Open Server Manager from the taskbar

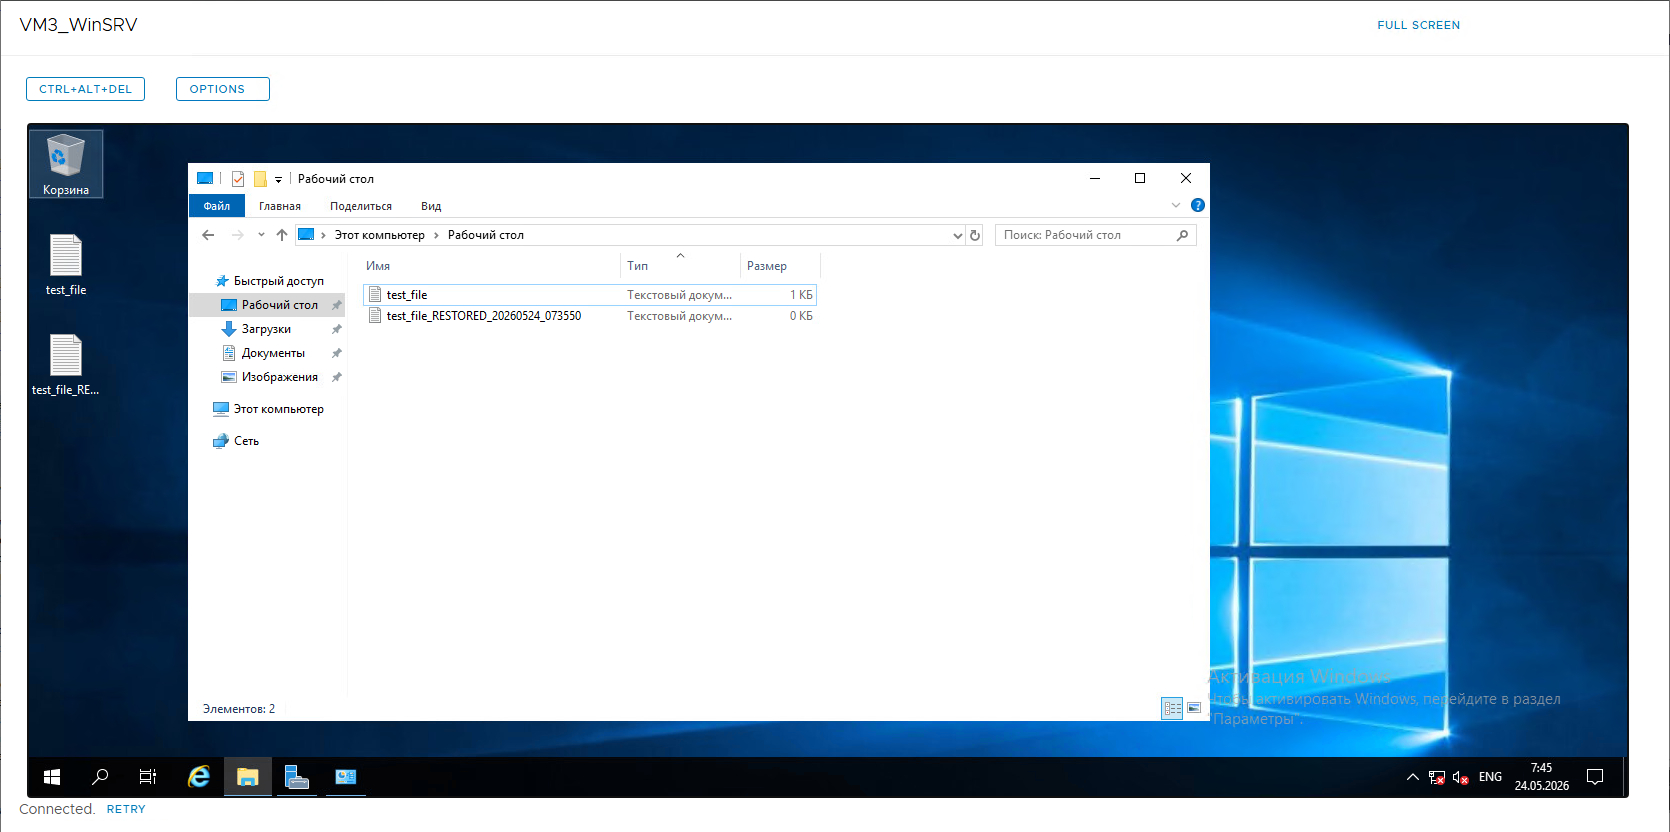297,777
